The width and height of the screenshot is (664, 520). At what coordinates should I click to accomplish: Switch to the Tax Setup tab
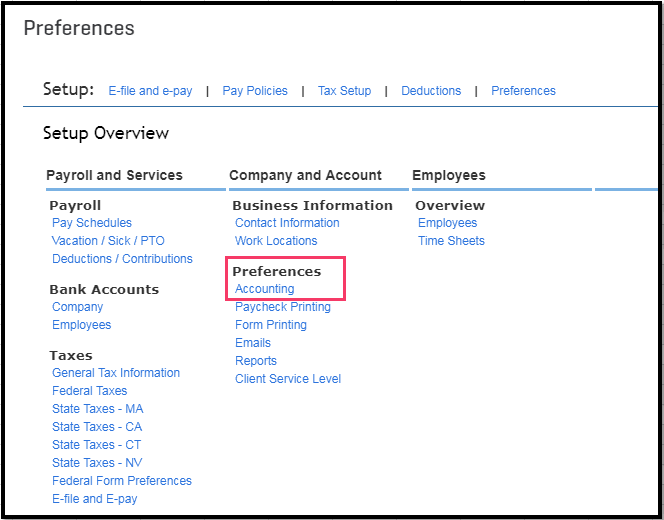(x=344, y=91)
